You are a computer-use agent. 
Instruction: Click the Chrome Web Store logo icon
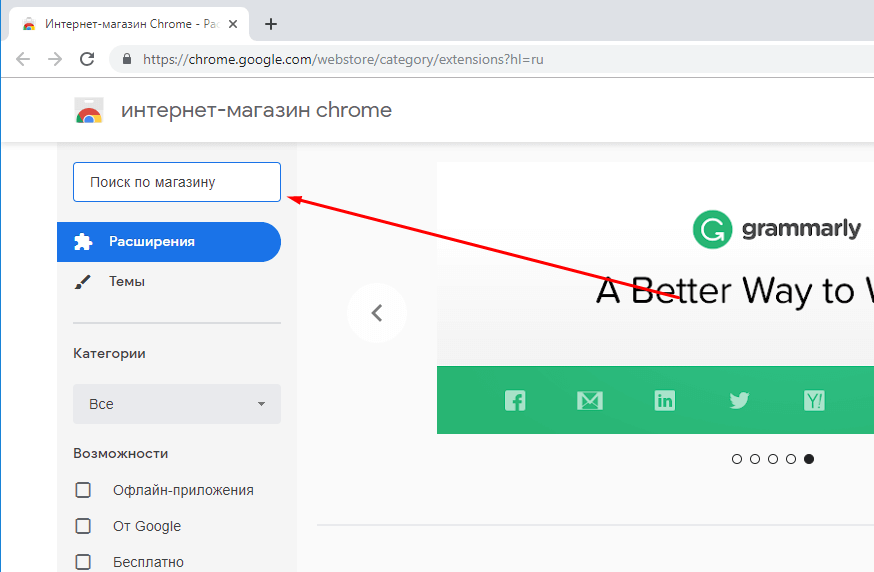(89, 110)
